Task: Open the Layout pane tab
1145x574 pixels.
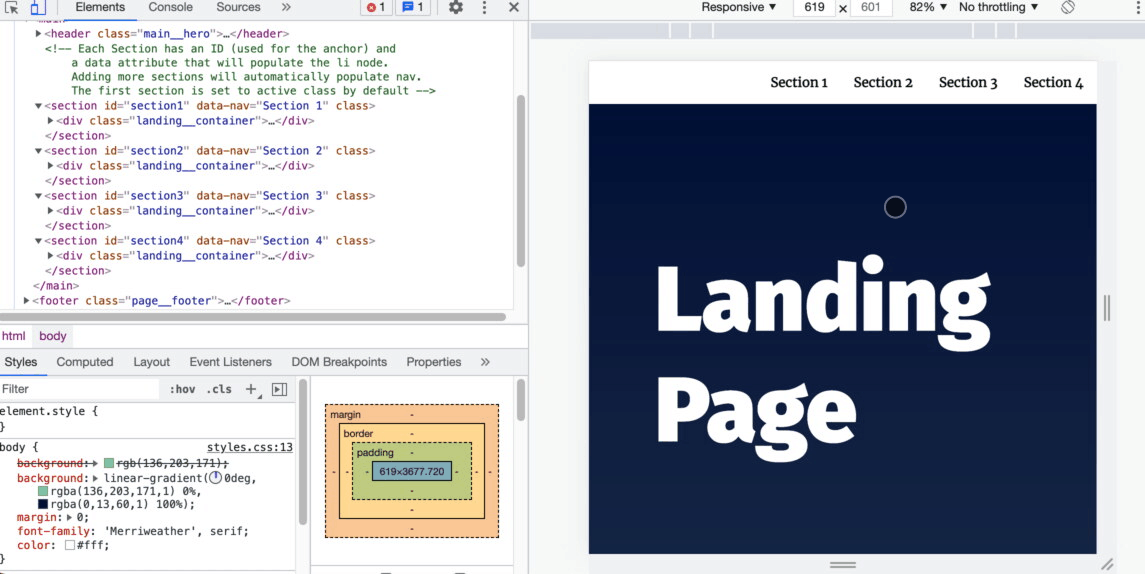Action: coord(151,362)
